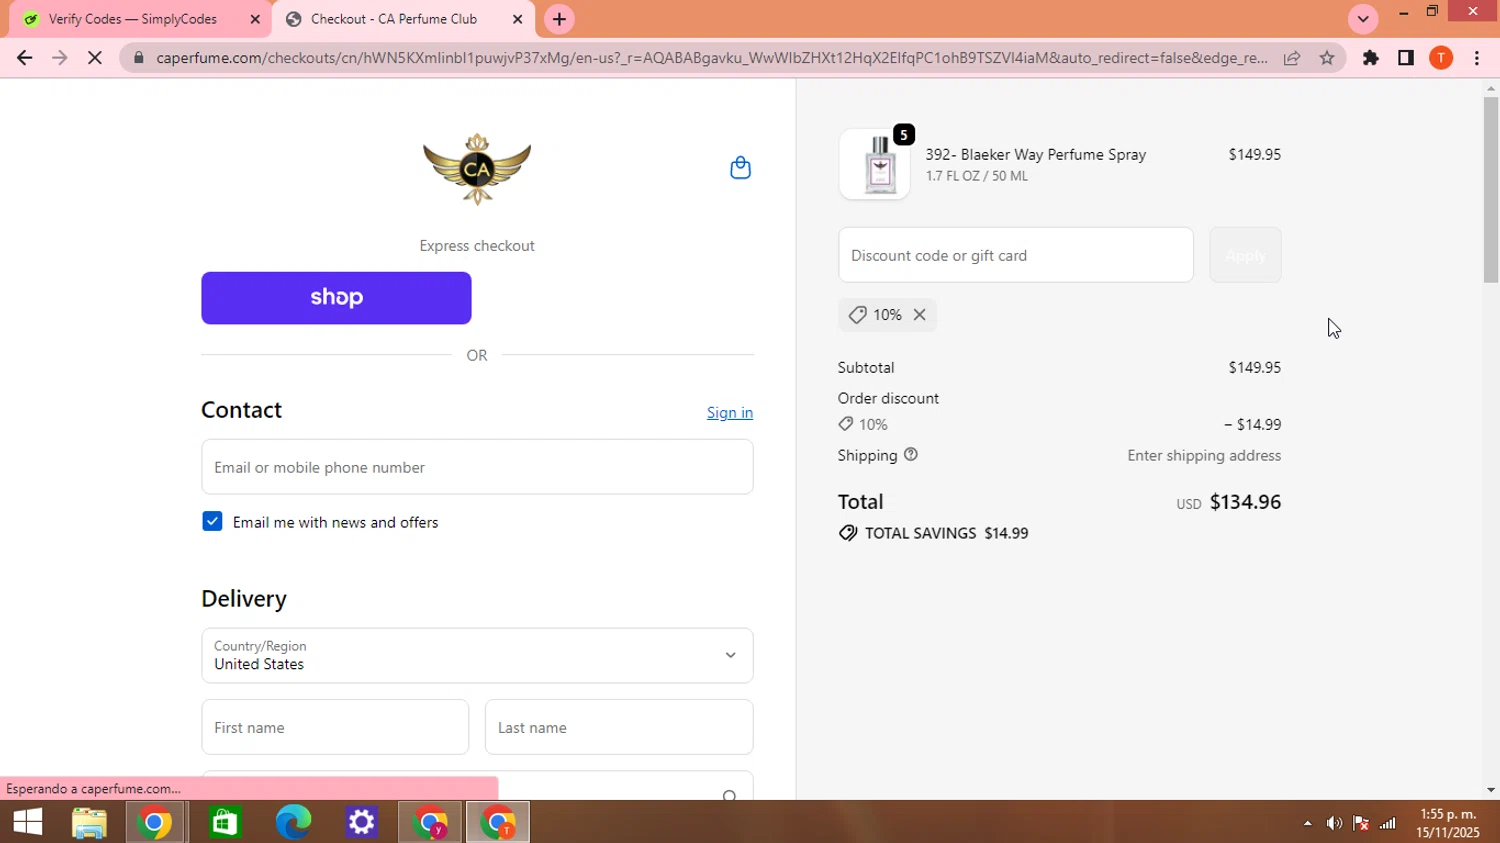
Task: Open Settings gear from the taskbar
Action: click(x=361, y=822)
